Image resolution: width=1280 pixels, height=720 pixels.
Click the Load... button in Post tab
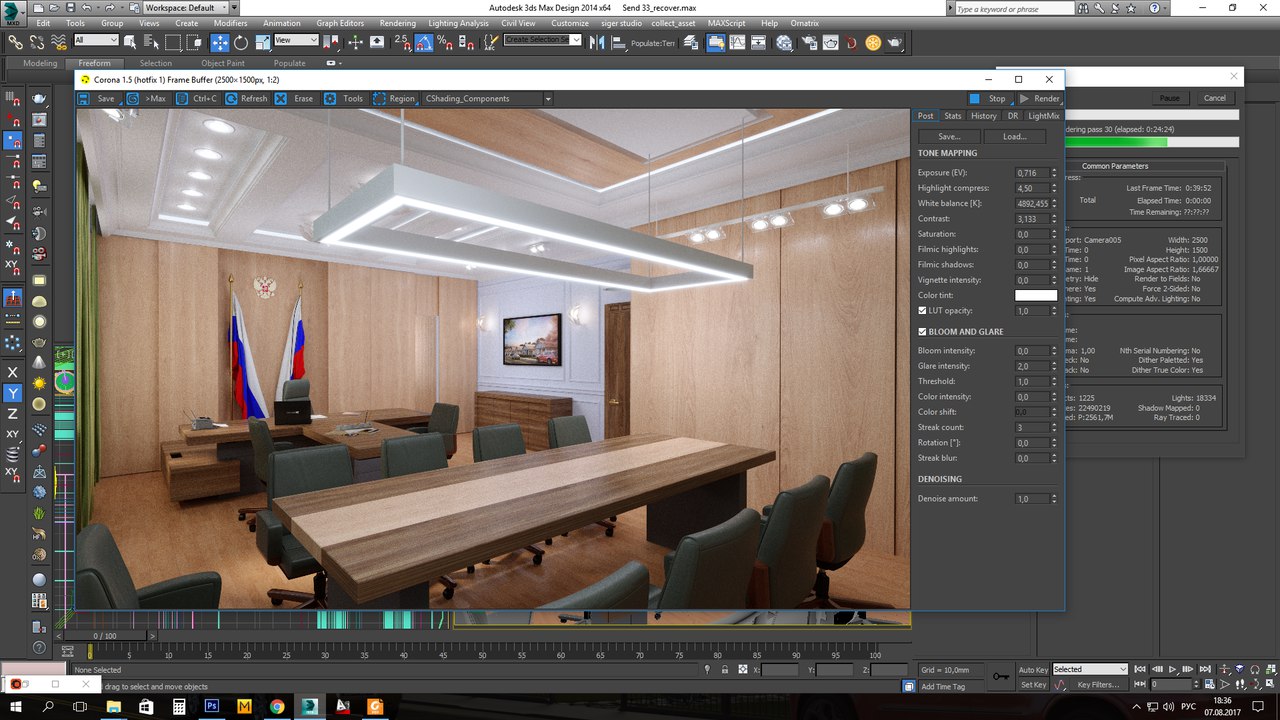(1014, 136)
